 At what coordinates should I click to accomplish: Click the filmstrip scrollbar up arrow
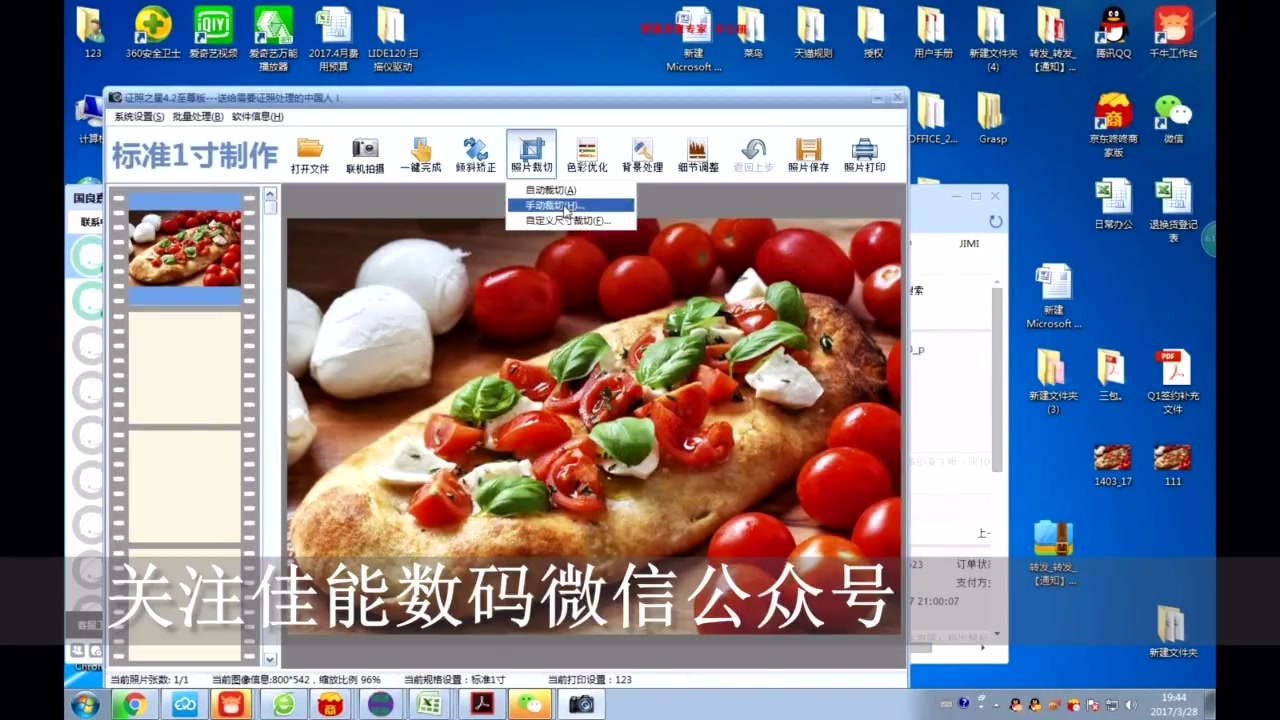(270, 194)
